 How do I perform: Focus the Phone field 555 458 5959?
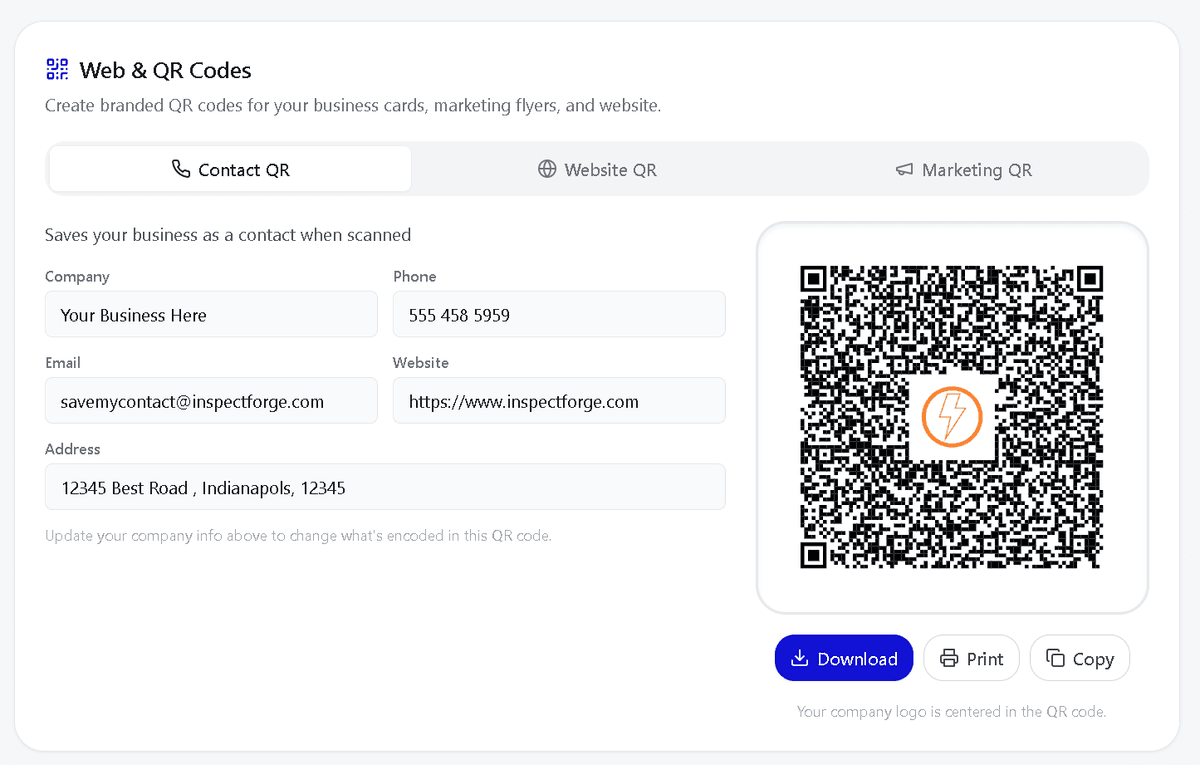pos(559,314)
